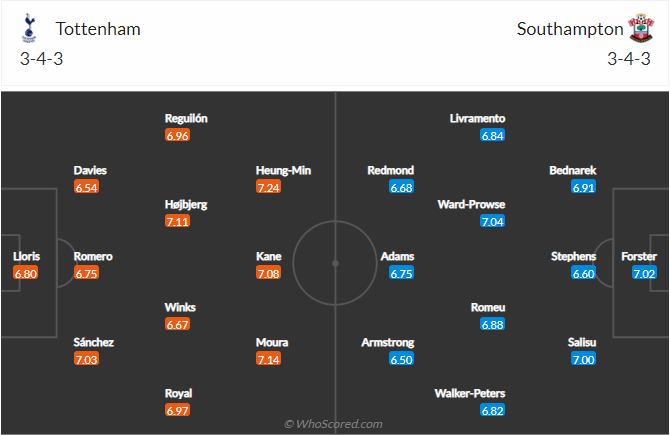This screenshot has width=670, height=435.
Task: Select Kane's 7.08 rating badge
Action: click(268, 273)
